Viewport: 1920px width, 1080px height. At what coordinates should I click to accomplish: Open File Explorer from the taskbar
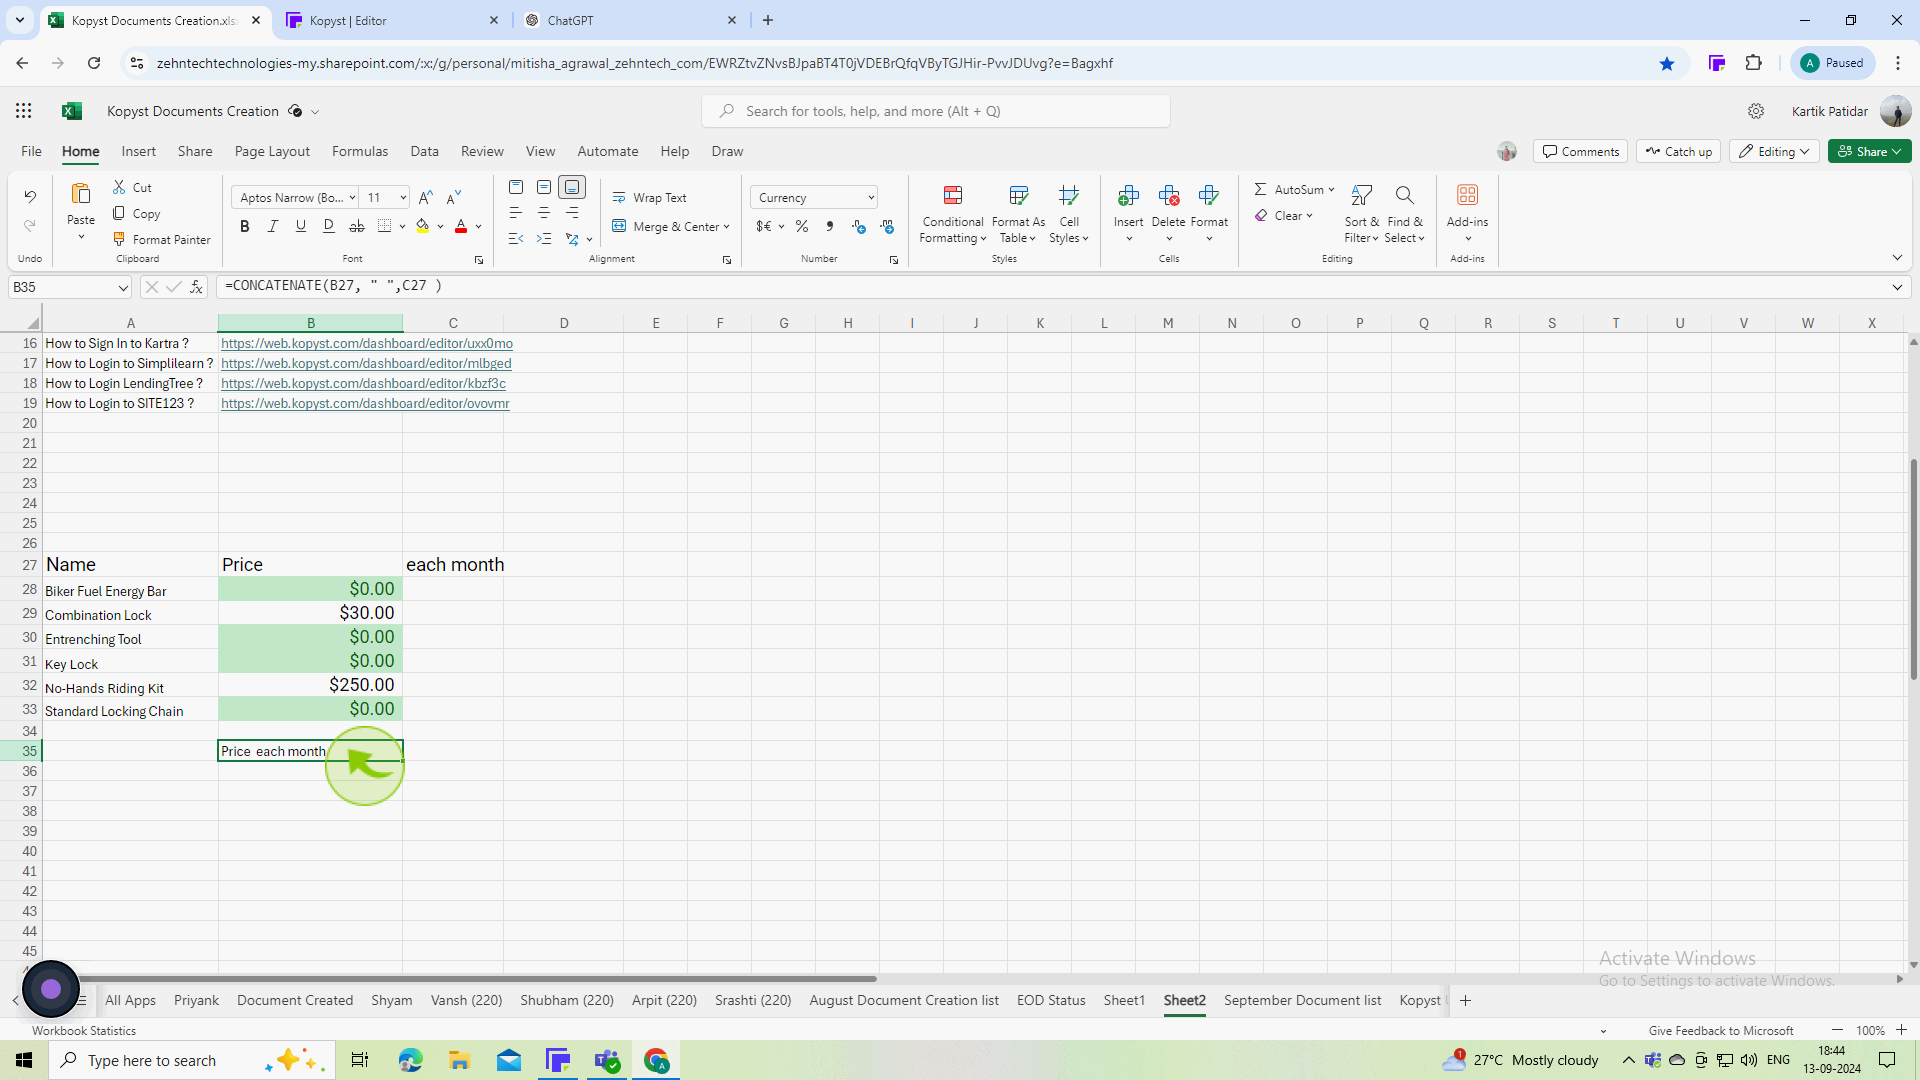pos(459,1060)
